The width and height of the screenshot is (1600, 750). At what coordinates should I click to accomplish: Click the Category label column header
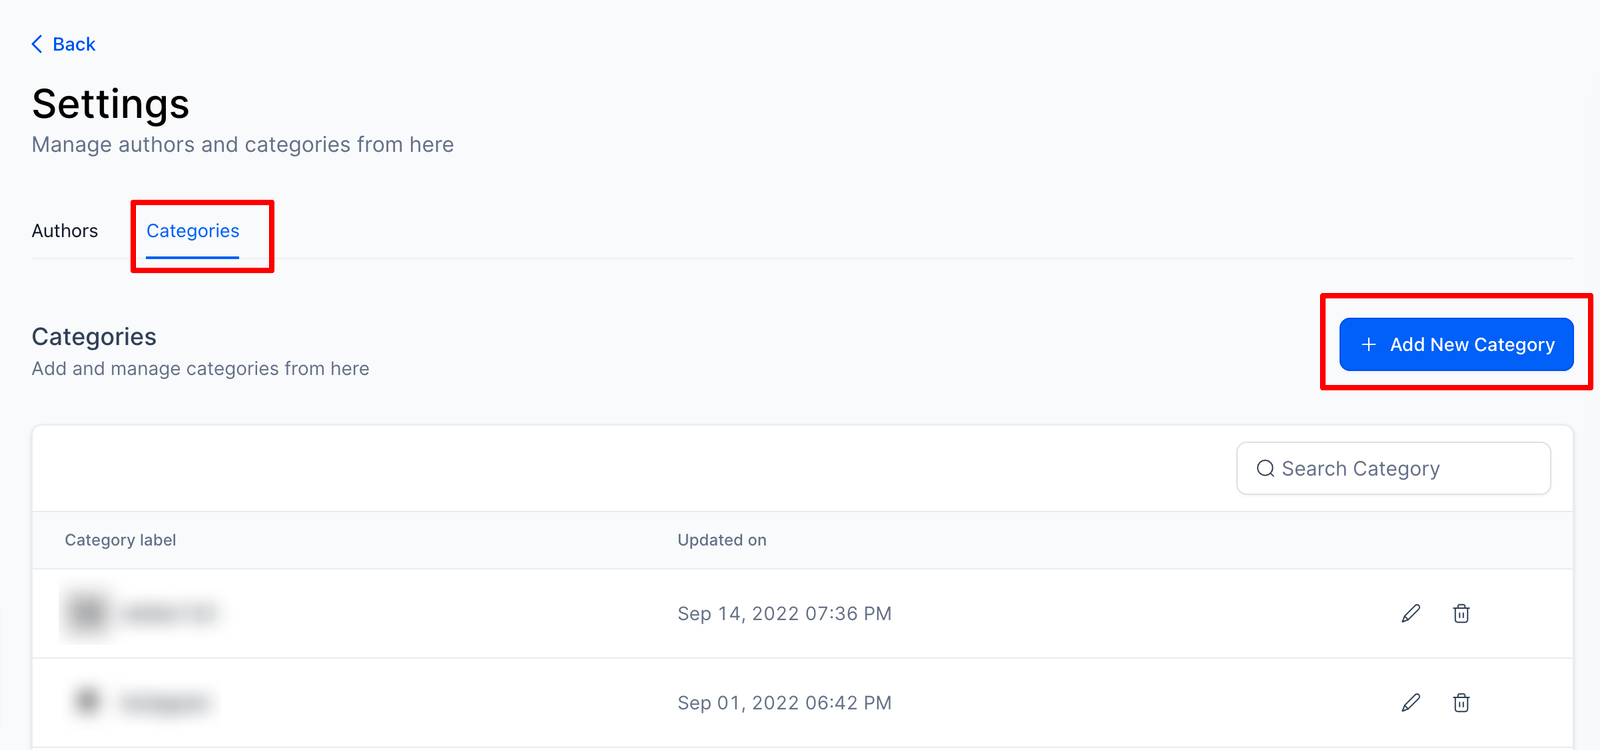(120, 540)
